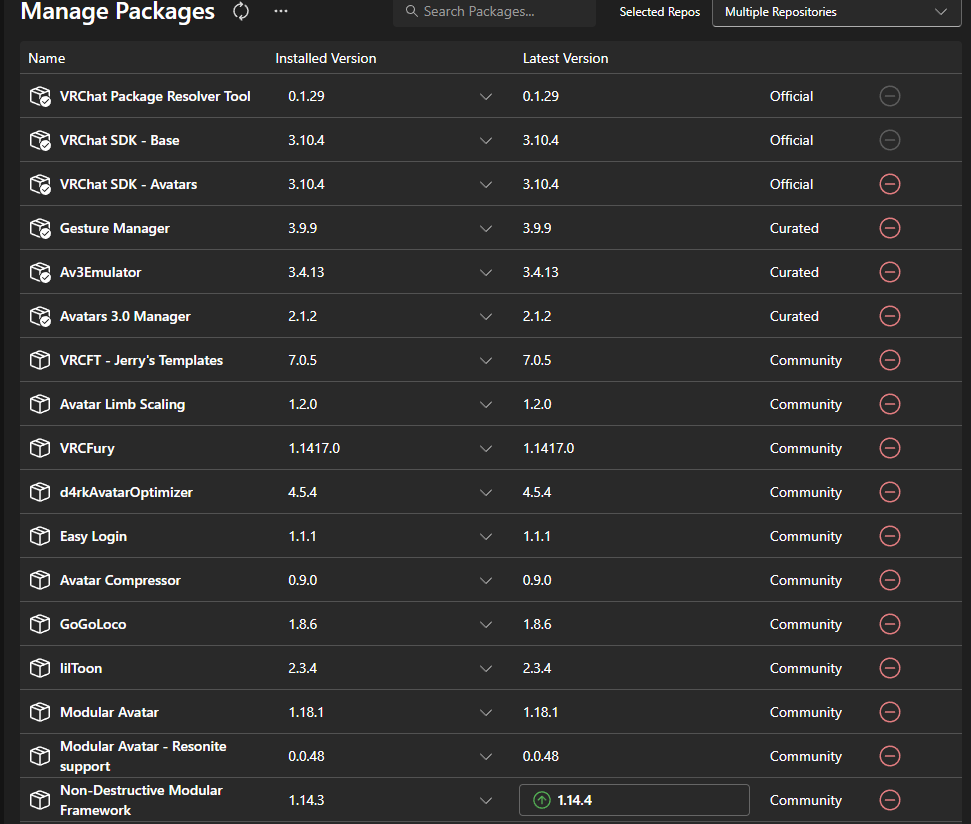This screenshot has width=971, height=824.
Task: Click the Official label for VRChat SDK - Avatars
Action: (791, 184)
